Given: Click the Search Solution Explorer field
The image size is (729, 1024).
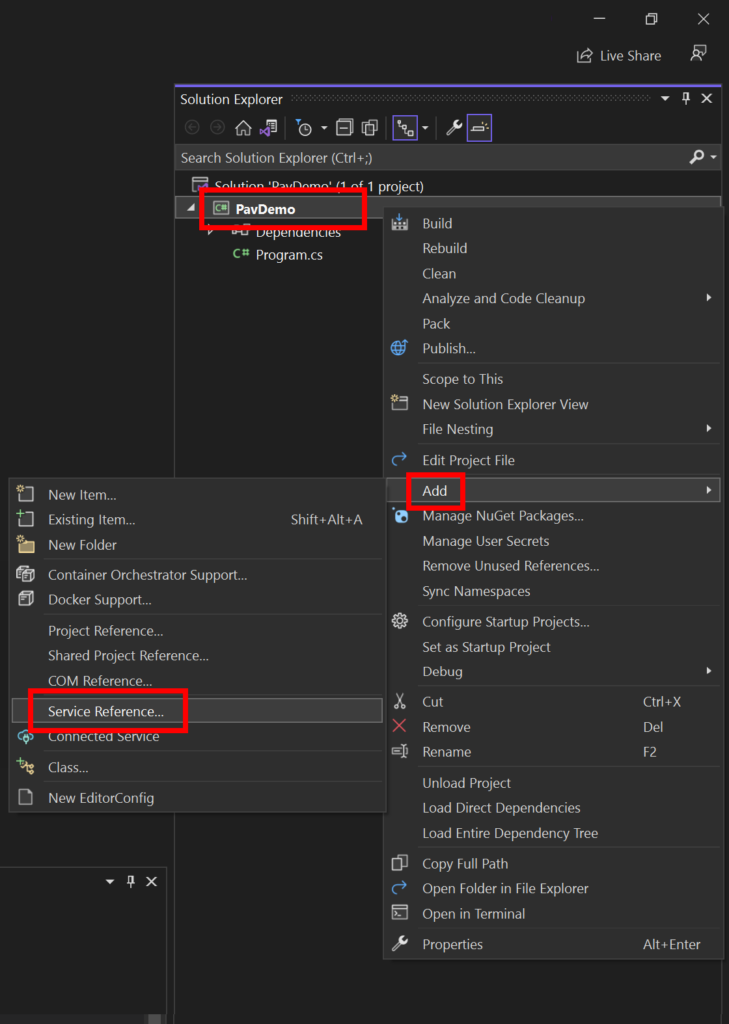Looking at the screenshot, I should [x=430, y=158].
